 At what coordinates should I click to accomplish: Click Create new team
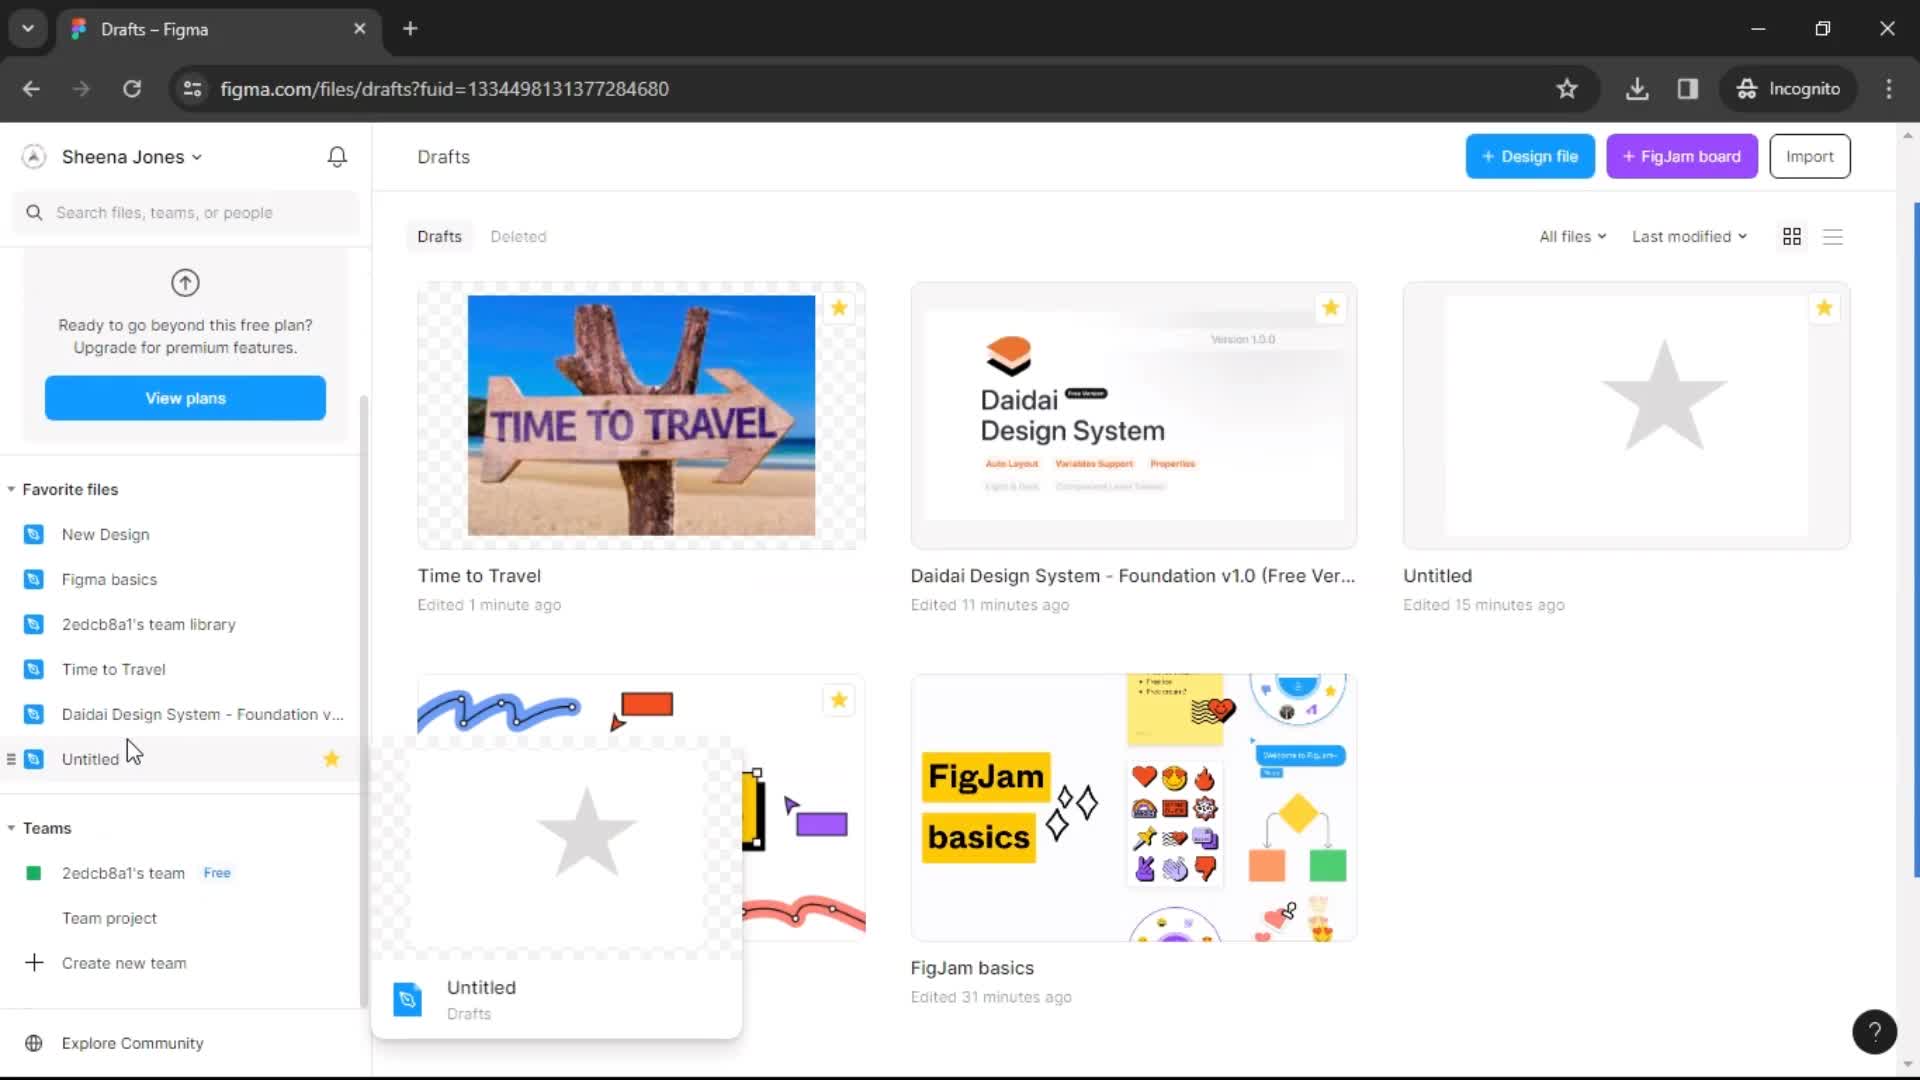(x=124, y=963)
